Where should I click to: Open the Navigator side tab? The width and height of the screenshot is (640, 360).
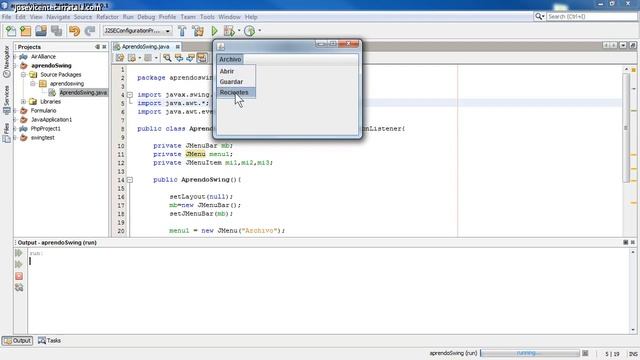pos(7,61)
